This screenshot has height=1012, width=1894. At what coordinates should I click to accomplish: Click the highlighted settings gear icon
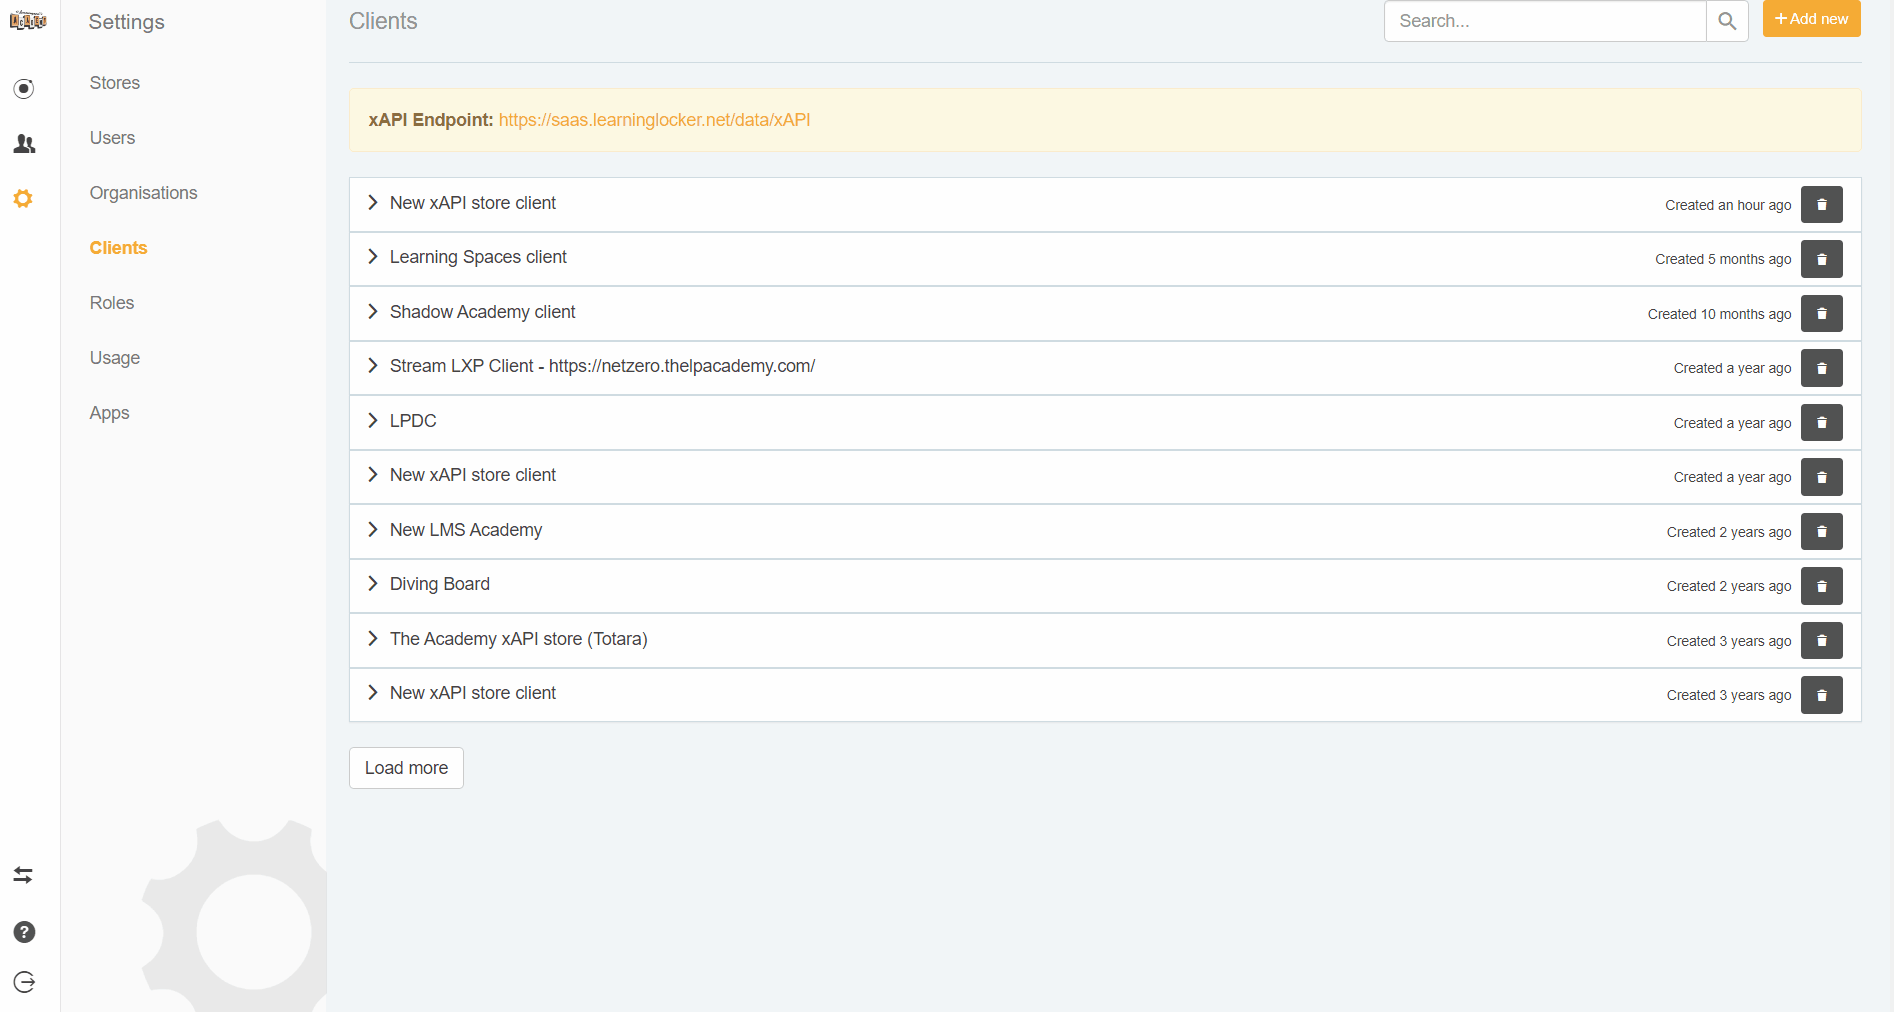pos(24,199)
